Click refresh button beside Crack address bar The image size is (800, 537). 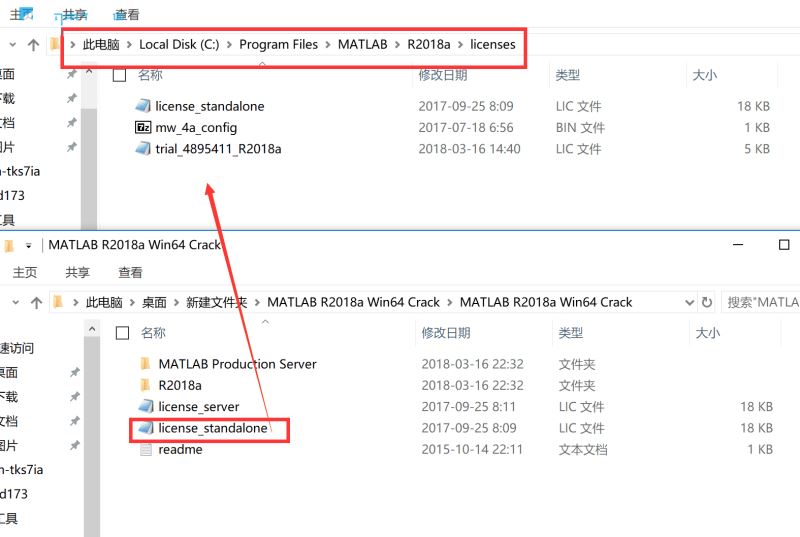tap(707, 302)
